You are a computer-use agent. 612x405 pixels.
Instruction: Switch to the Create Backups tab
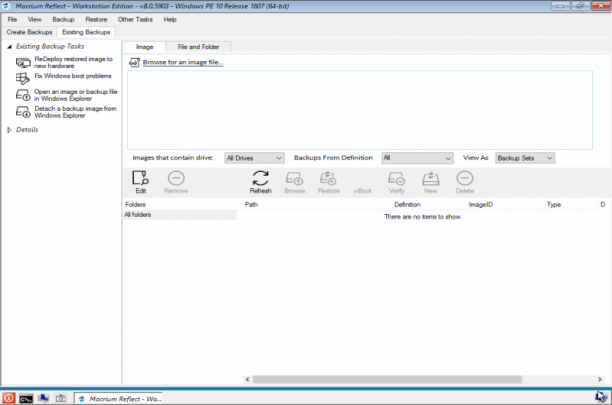click(29, 32)
